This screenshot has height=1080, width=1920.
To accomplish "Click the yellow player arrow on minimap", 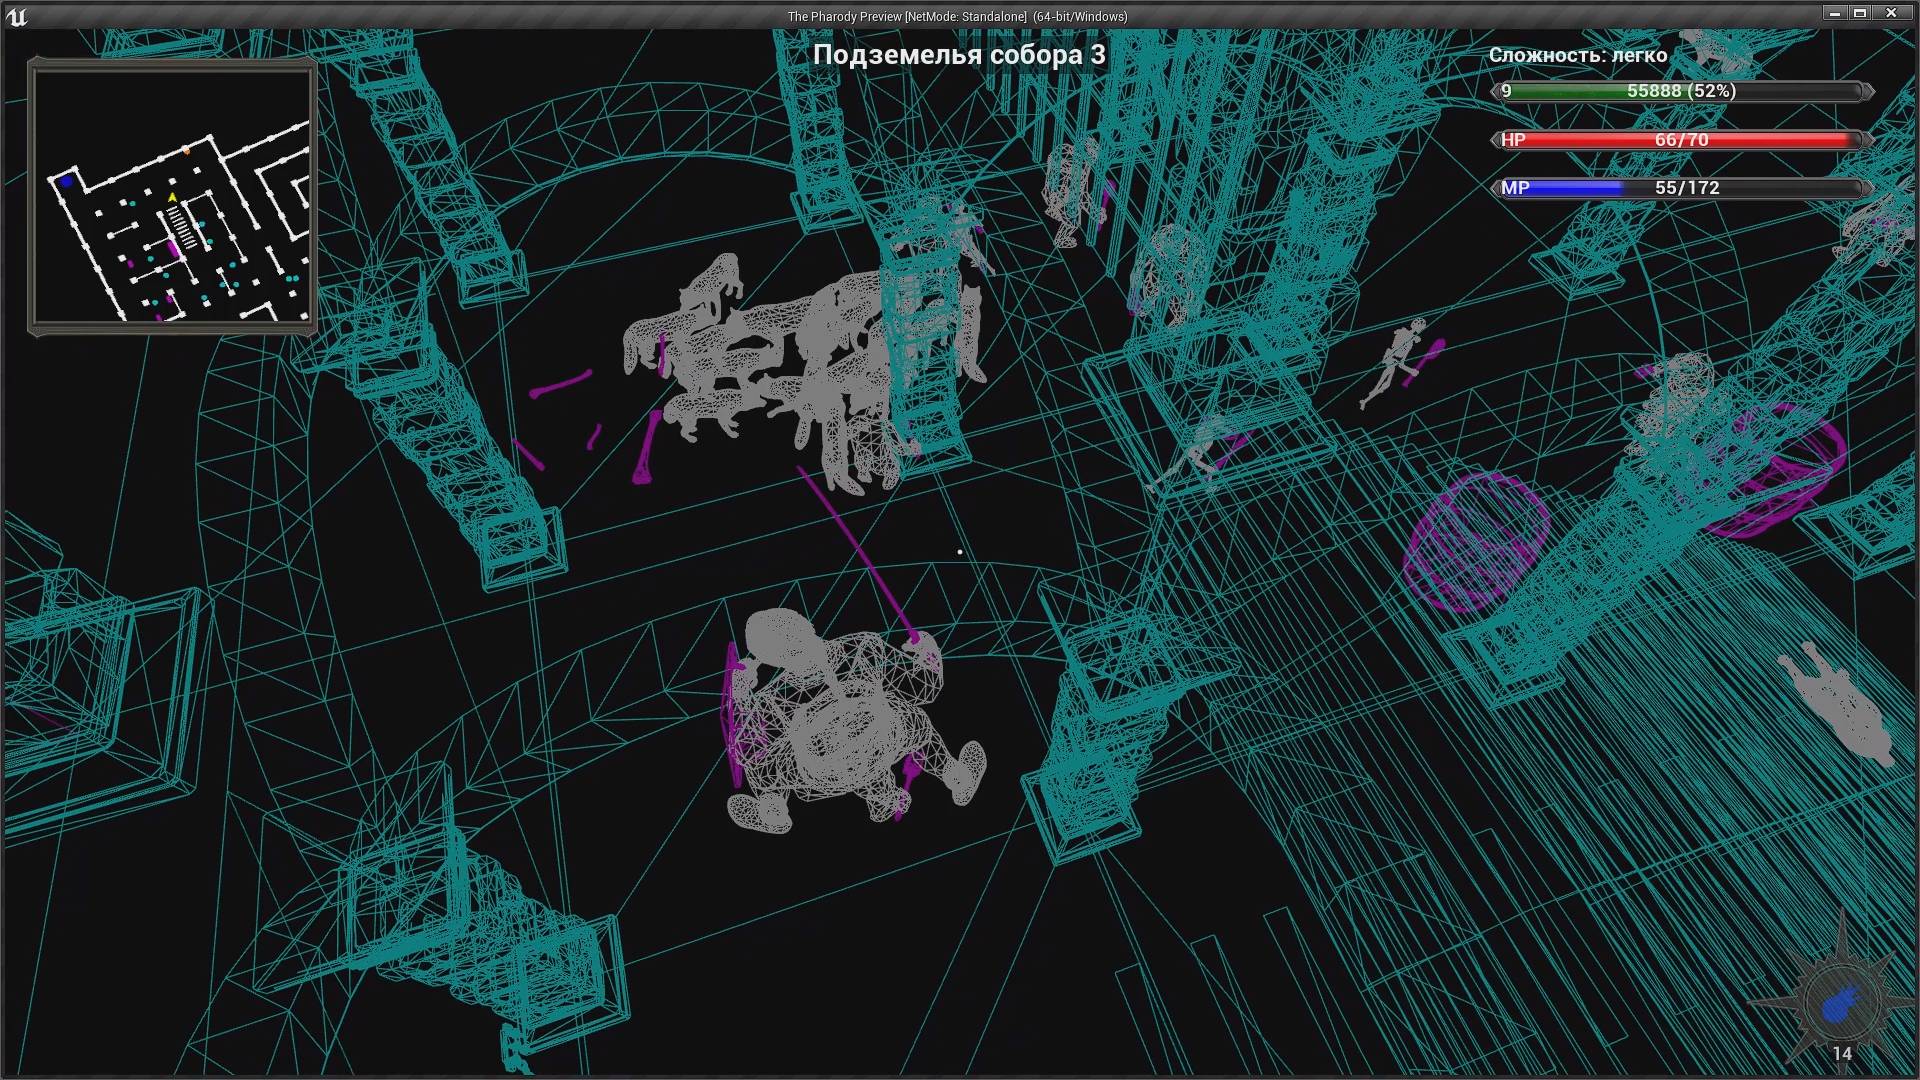I will [x=172, y=199].
